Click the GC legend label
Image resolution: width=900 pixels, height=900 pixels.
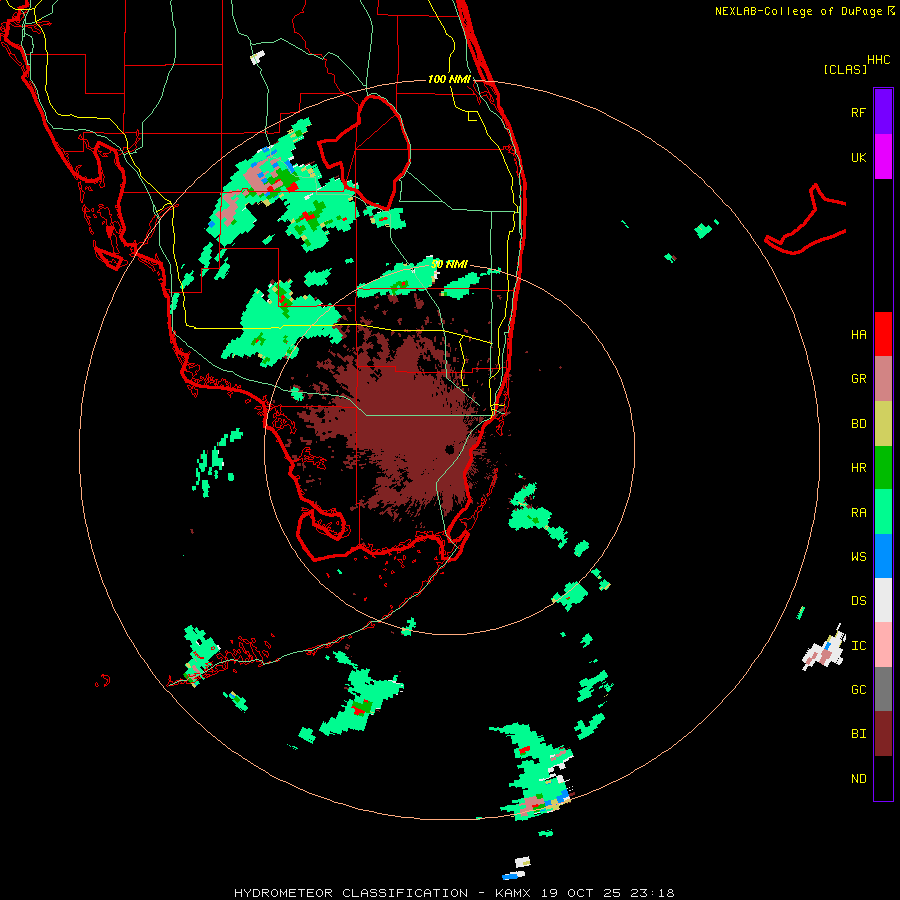pyautogui.click(x=858, y=690)
